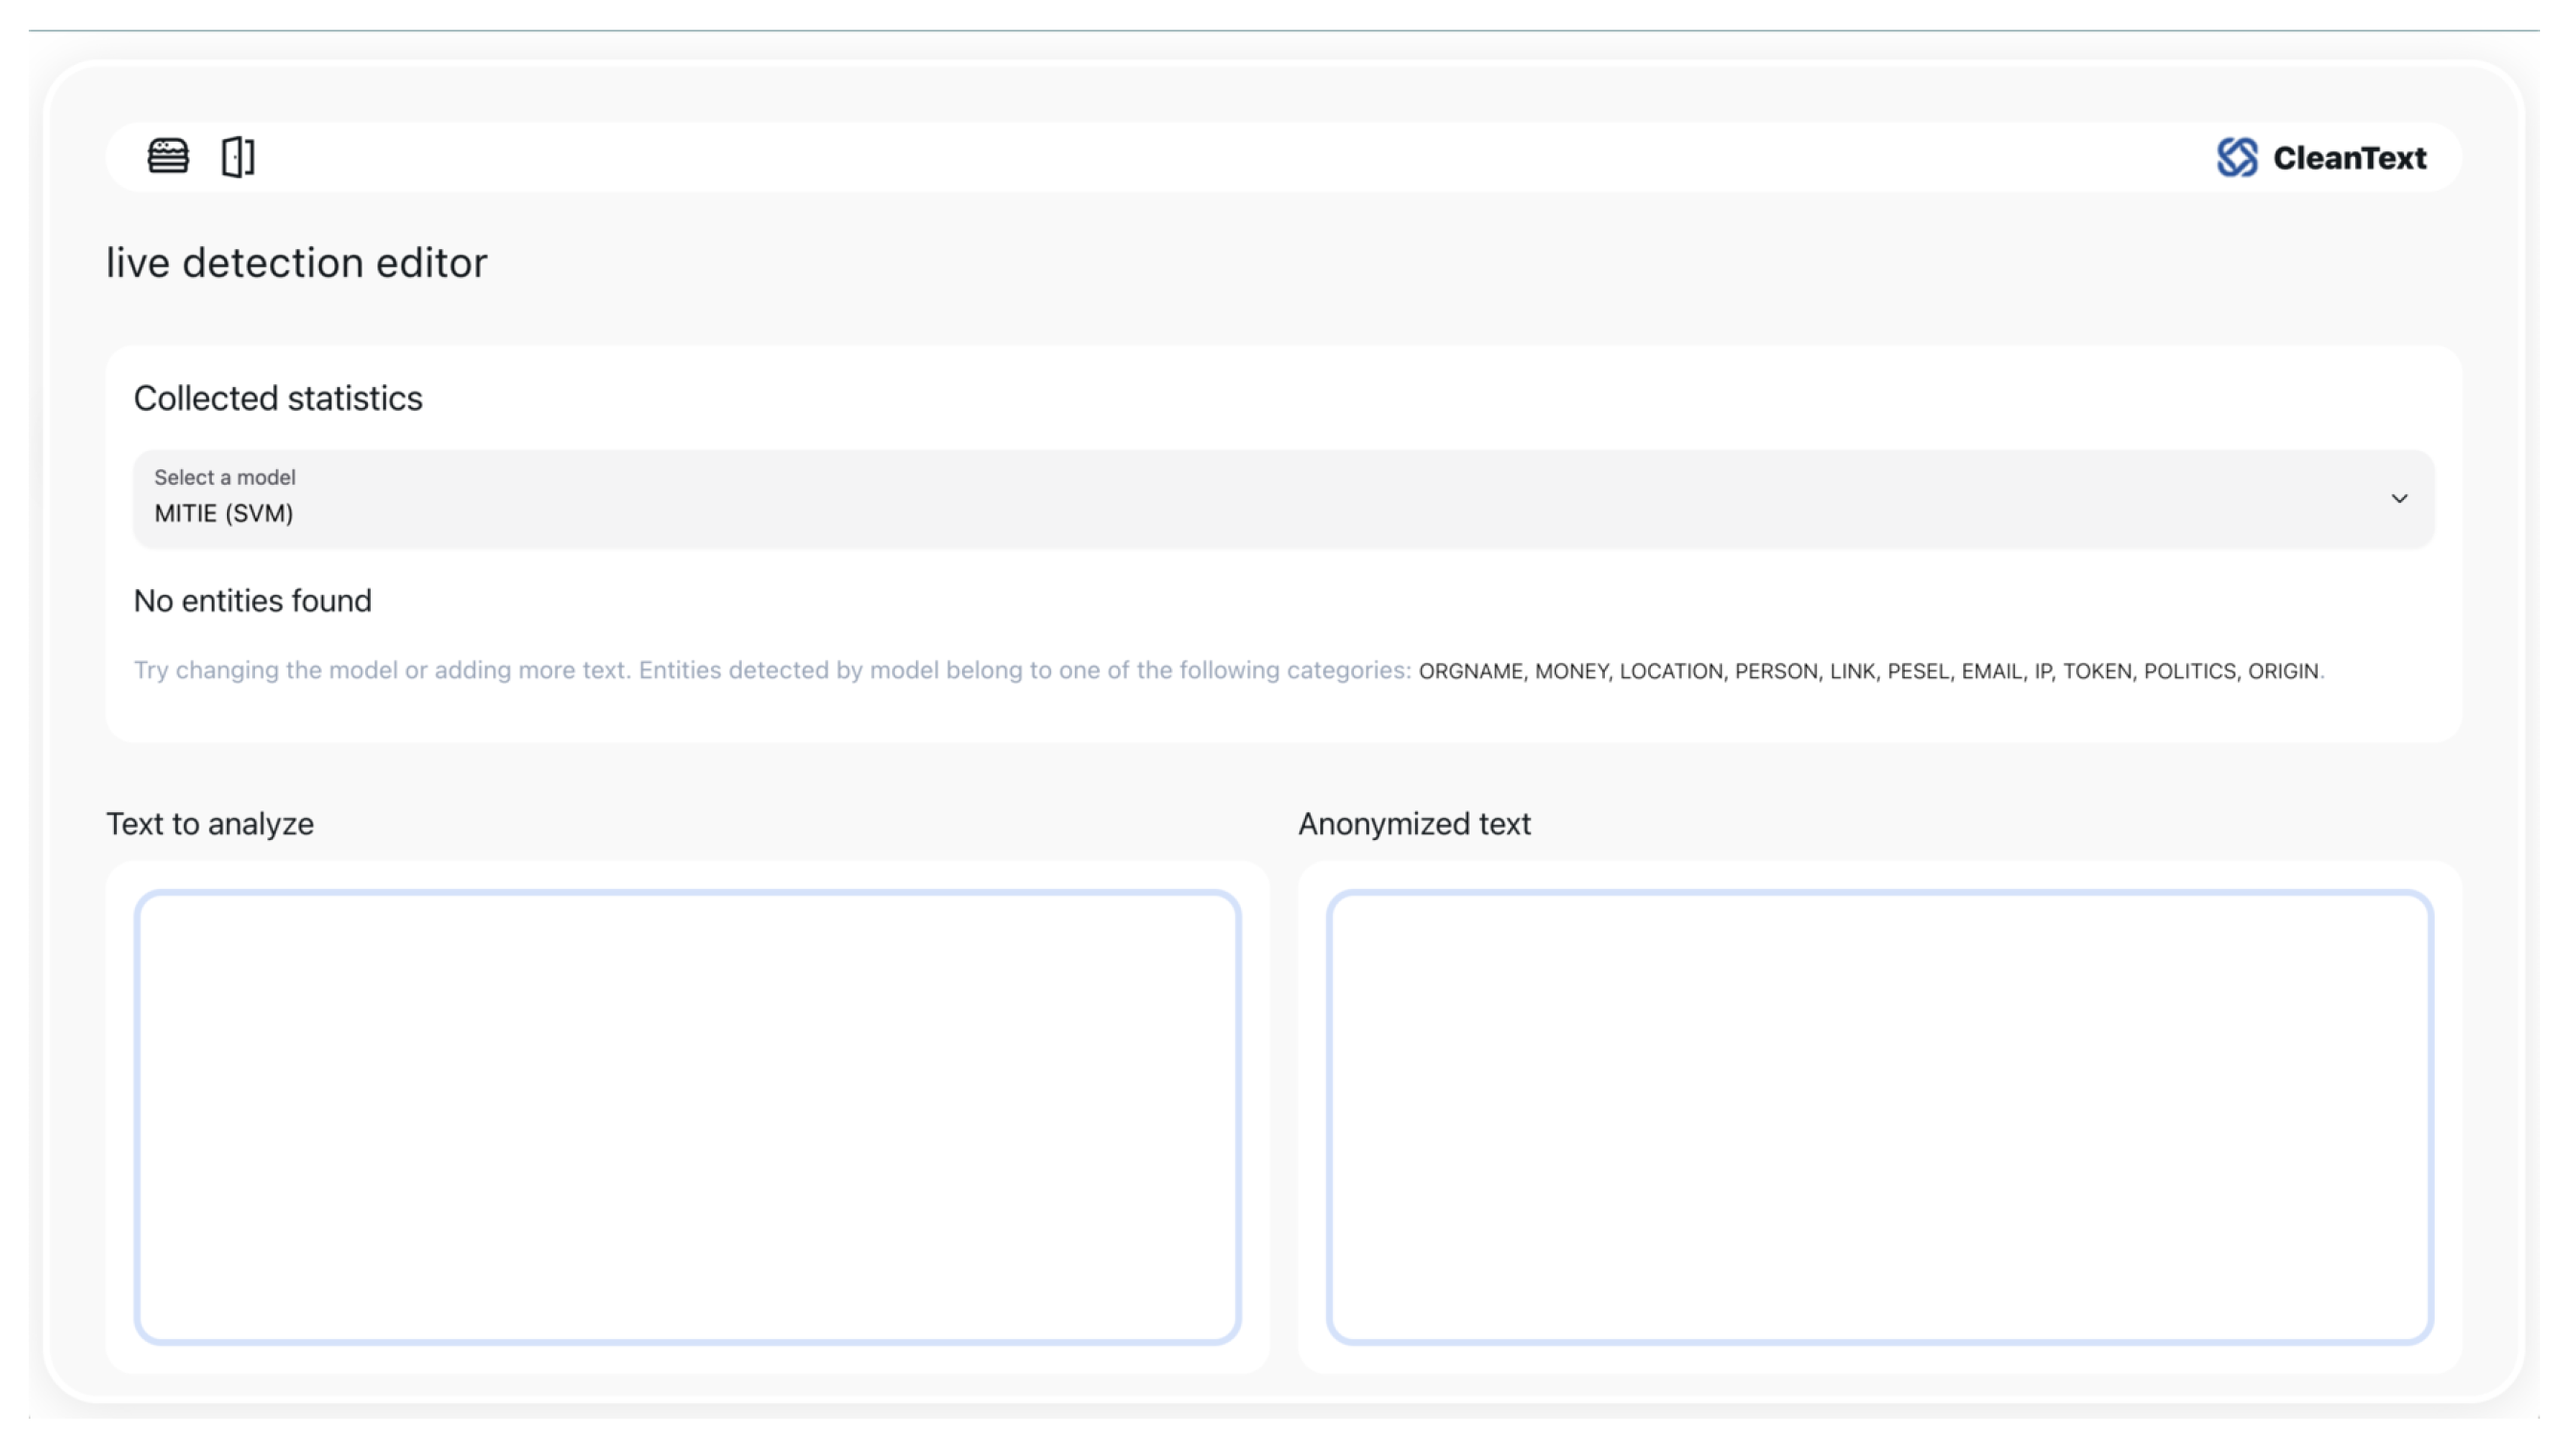Screen dimensions: 2565x1456
Task: Click the 'No entities found' message
Action: tap(252, 601)
